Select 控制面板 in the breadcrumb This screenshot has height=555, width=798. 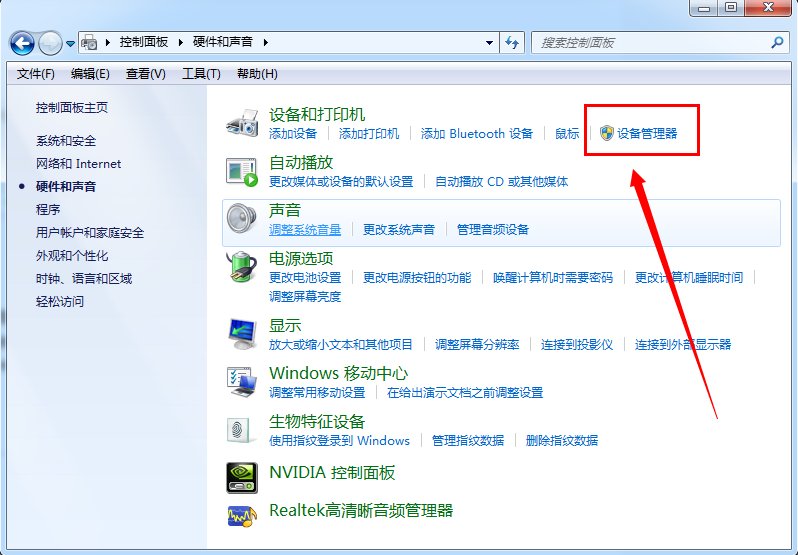coord(144,42)
